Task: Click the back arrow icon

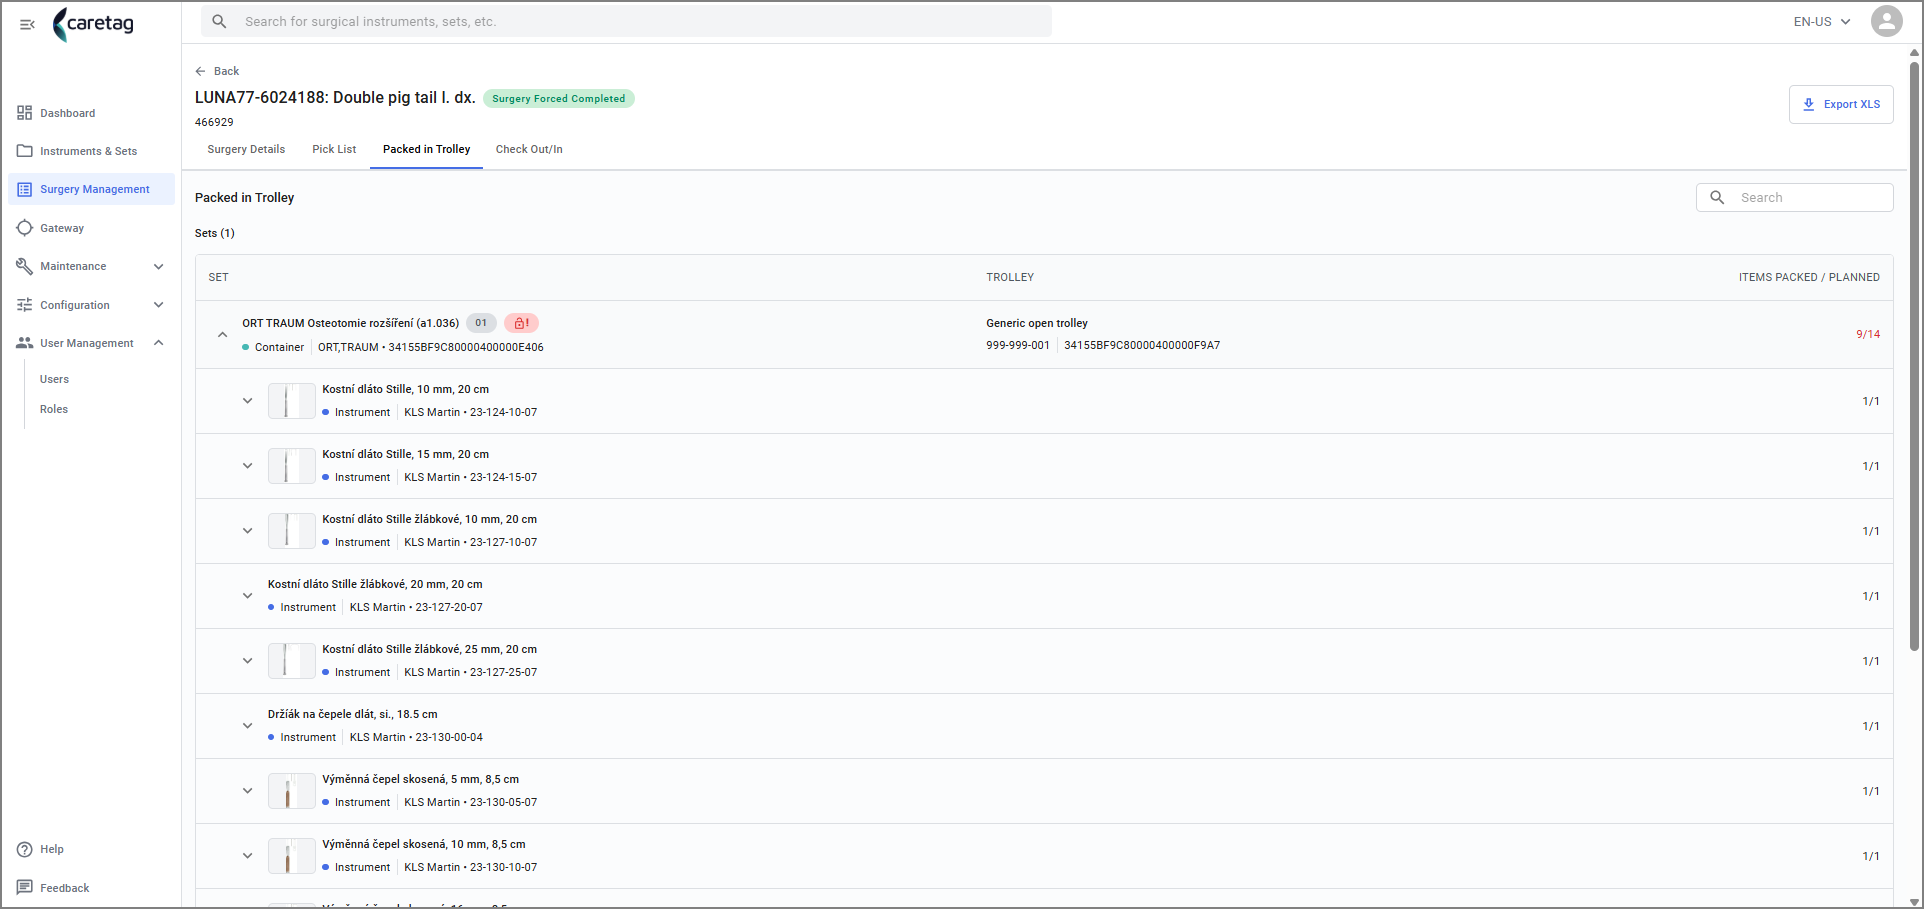Action: (200, 71)
